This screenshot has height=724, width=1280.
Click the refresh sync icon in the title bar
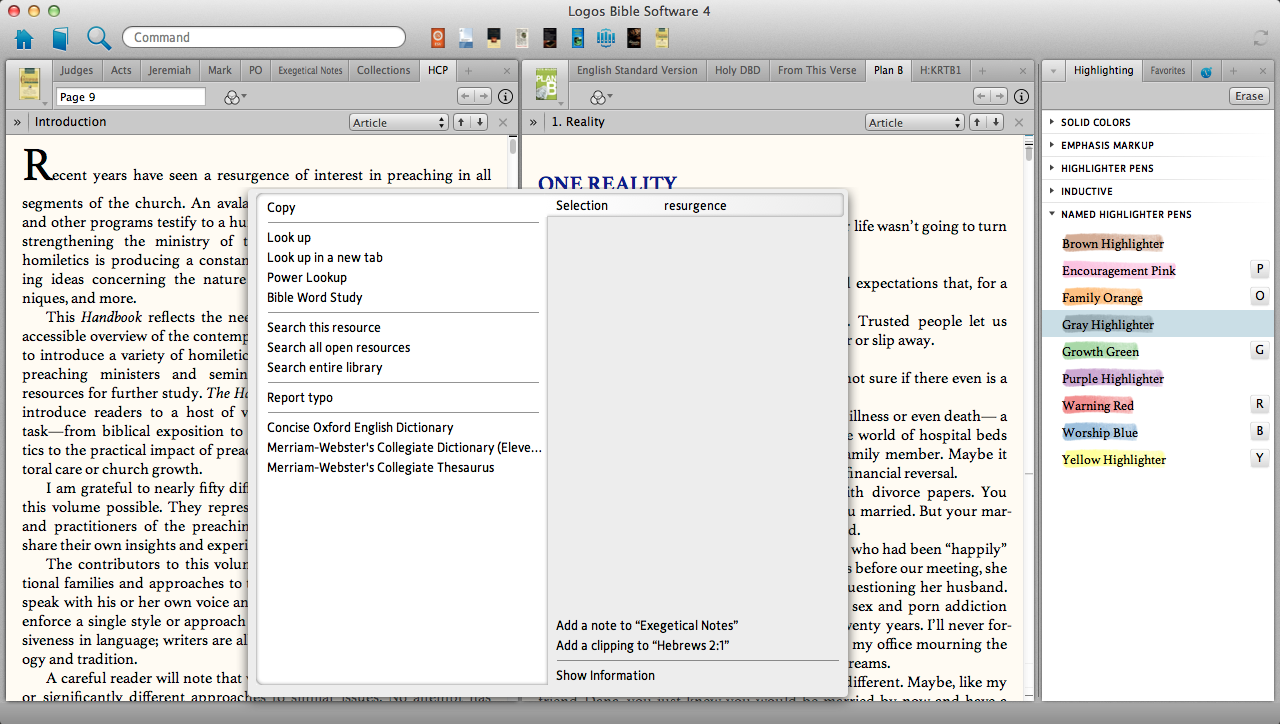click(1261, 38)
